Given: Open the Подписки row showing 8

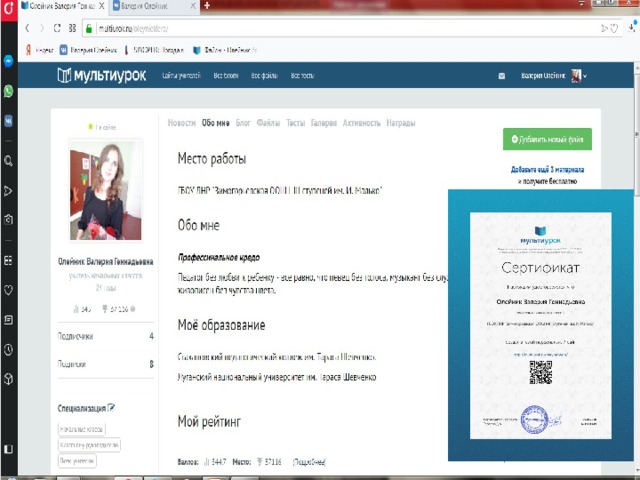Looking at the screenshot, I should click(106, 364).
